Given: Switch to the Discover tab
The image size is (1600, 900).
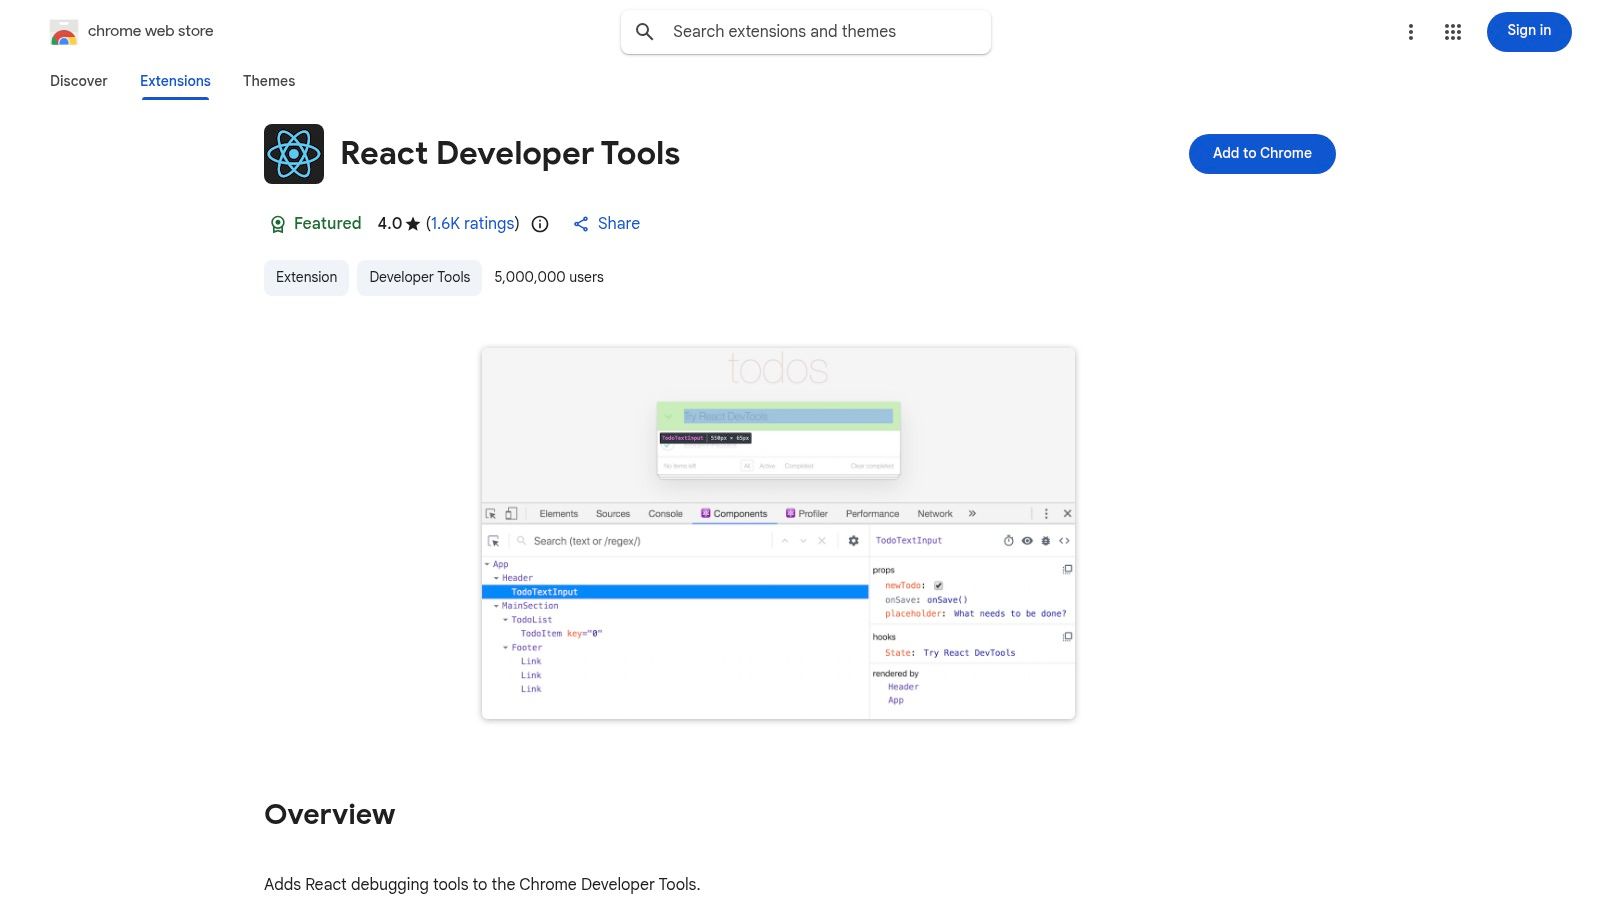Looking at the screenshot, I should (78, 81).
